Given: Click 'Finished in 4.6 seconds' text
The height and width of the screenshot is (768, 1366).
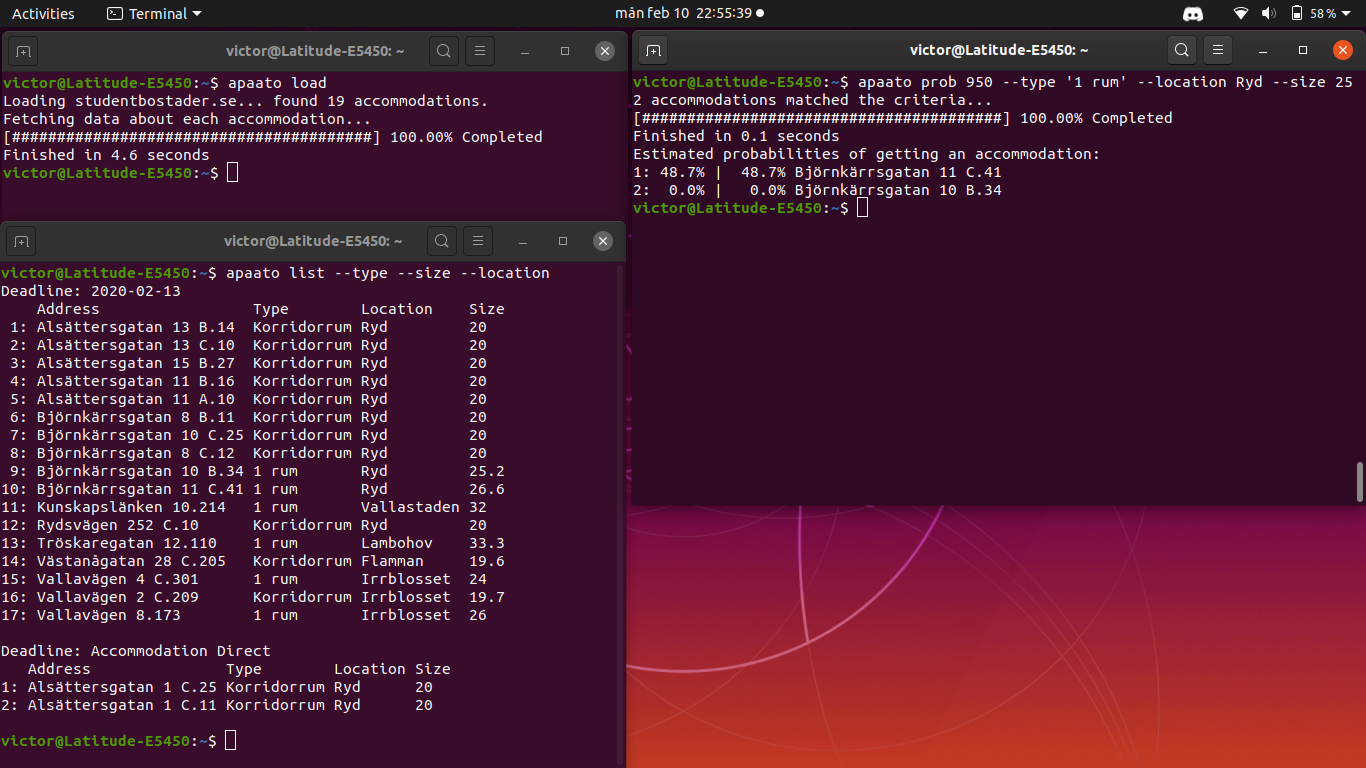Looking at the screenshot, I should pos(106,155).
